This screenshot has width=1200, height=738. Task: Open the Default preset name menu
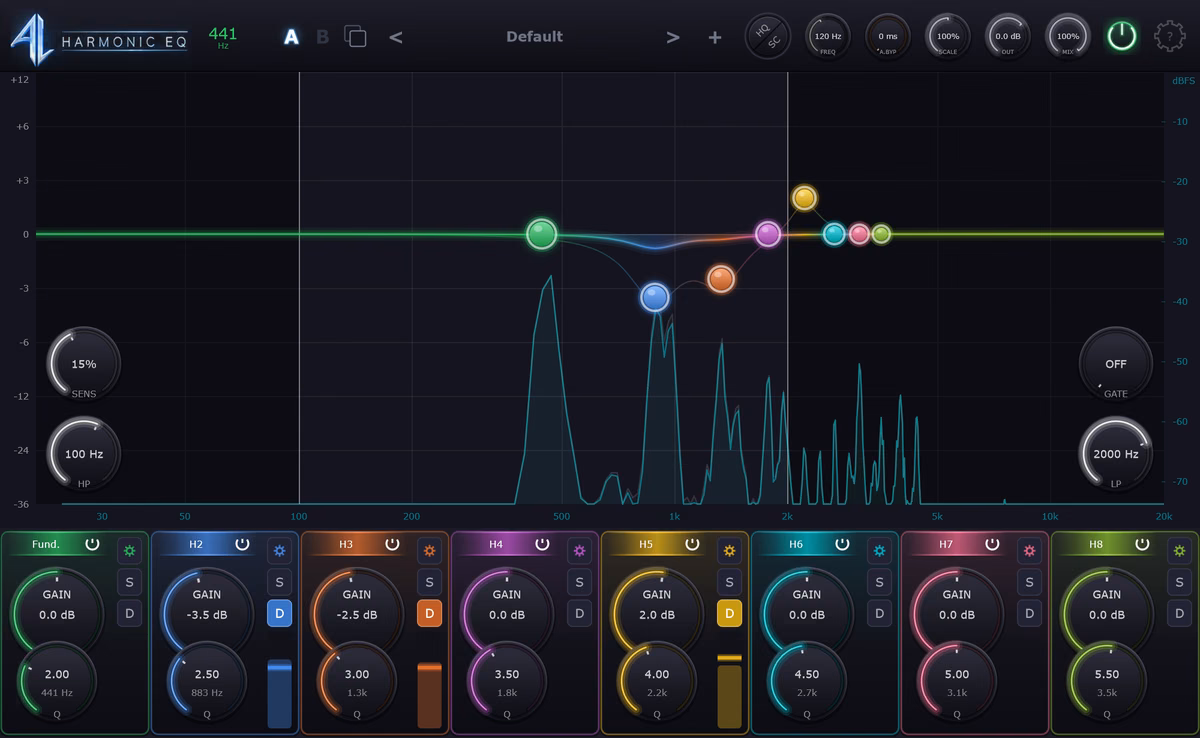(x=534, y=37)
